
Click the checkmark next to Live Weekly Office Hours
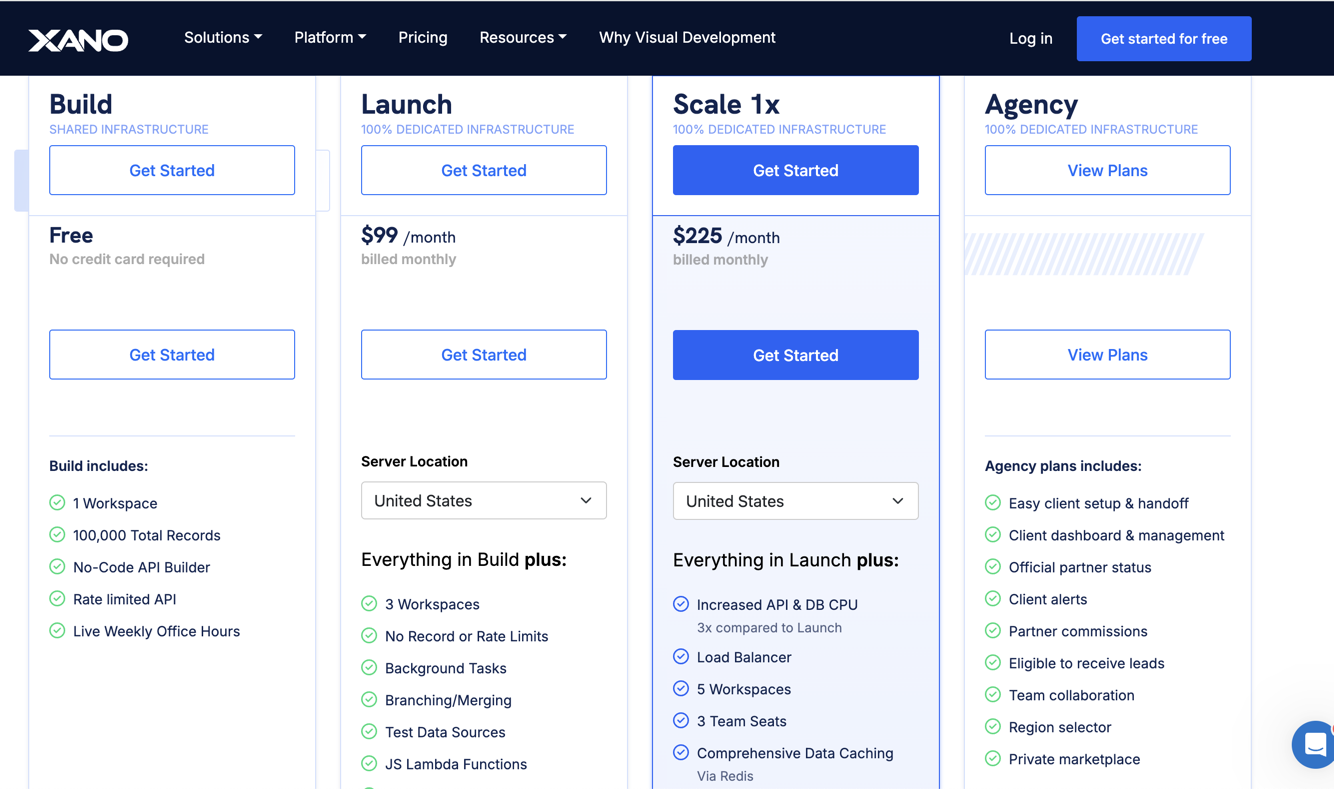pyautogui.click(x=57, y=631)
